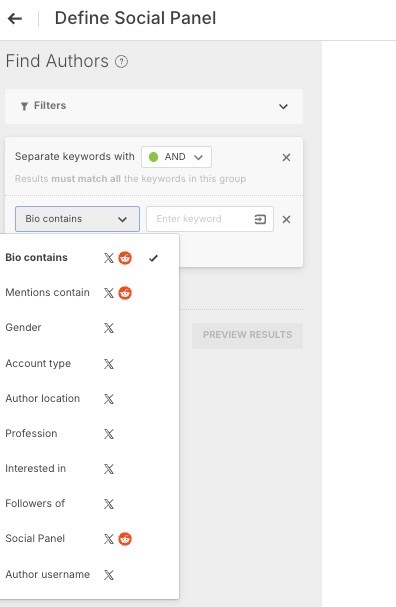Click Reddit icon beside Bio contains

tap(125, 258)
